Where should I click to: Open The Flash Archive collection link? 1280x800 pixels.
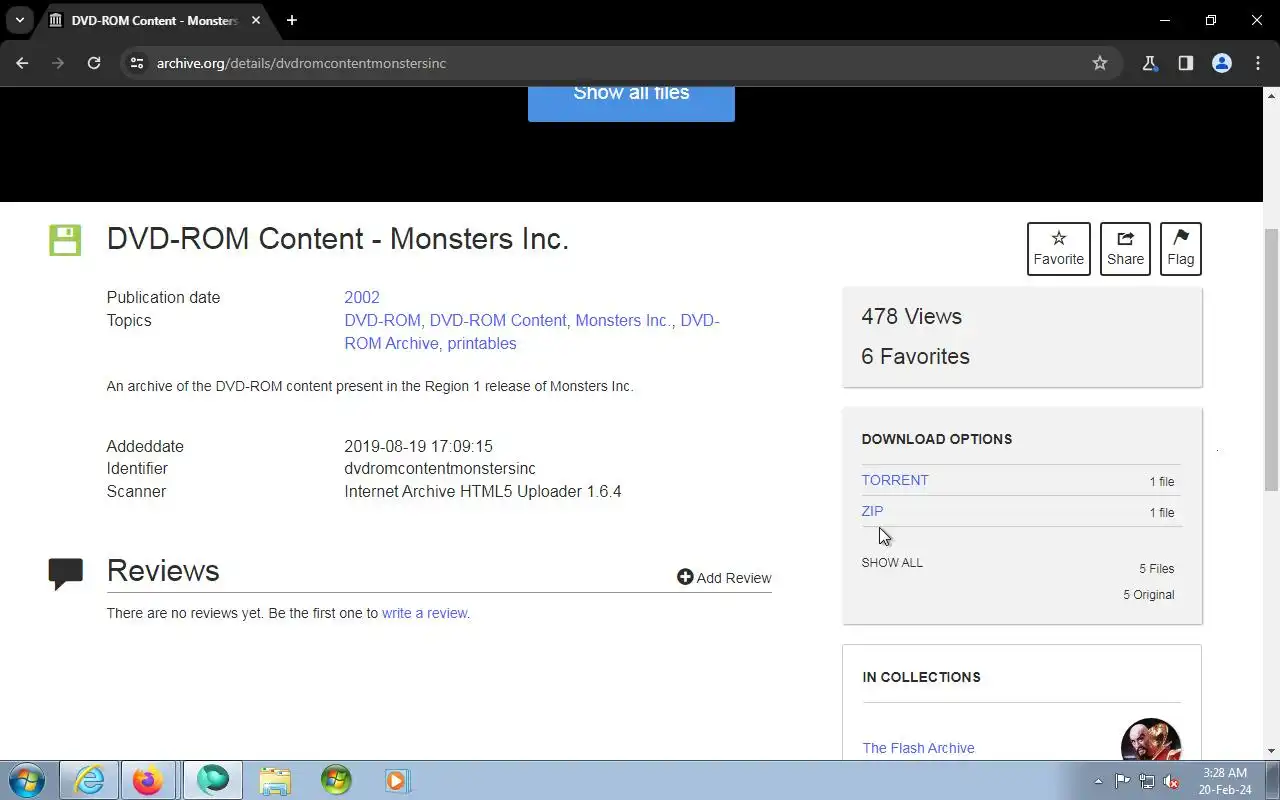click(x=918, y=748)
